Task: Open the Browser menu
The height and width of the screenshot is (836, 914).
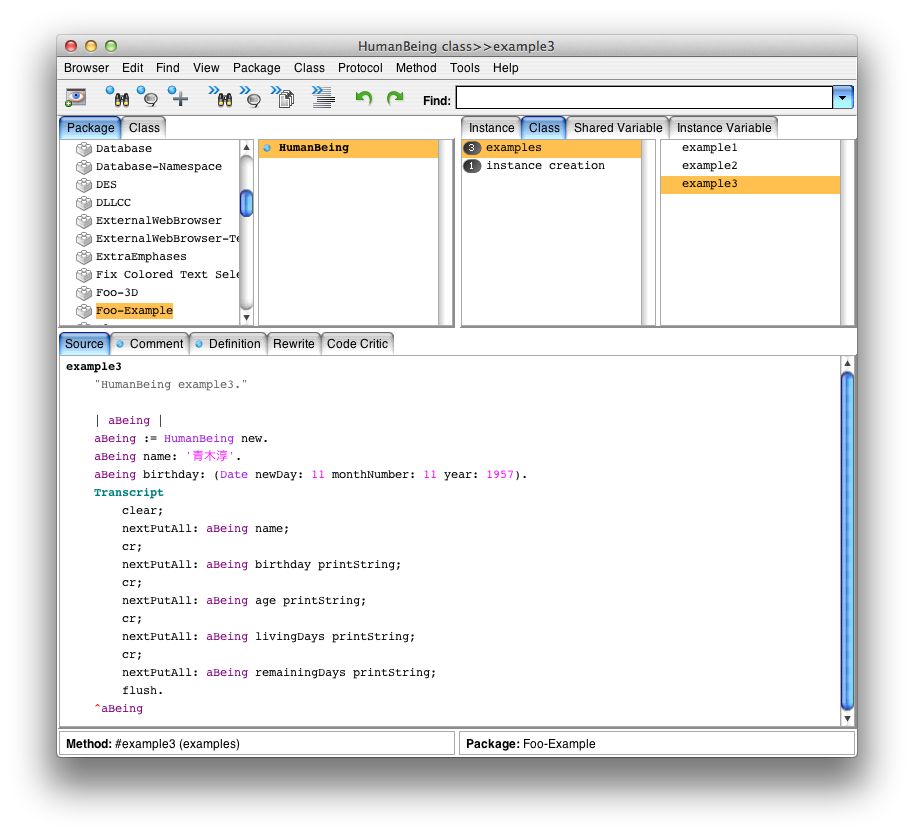Action: 86,68
